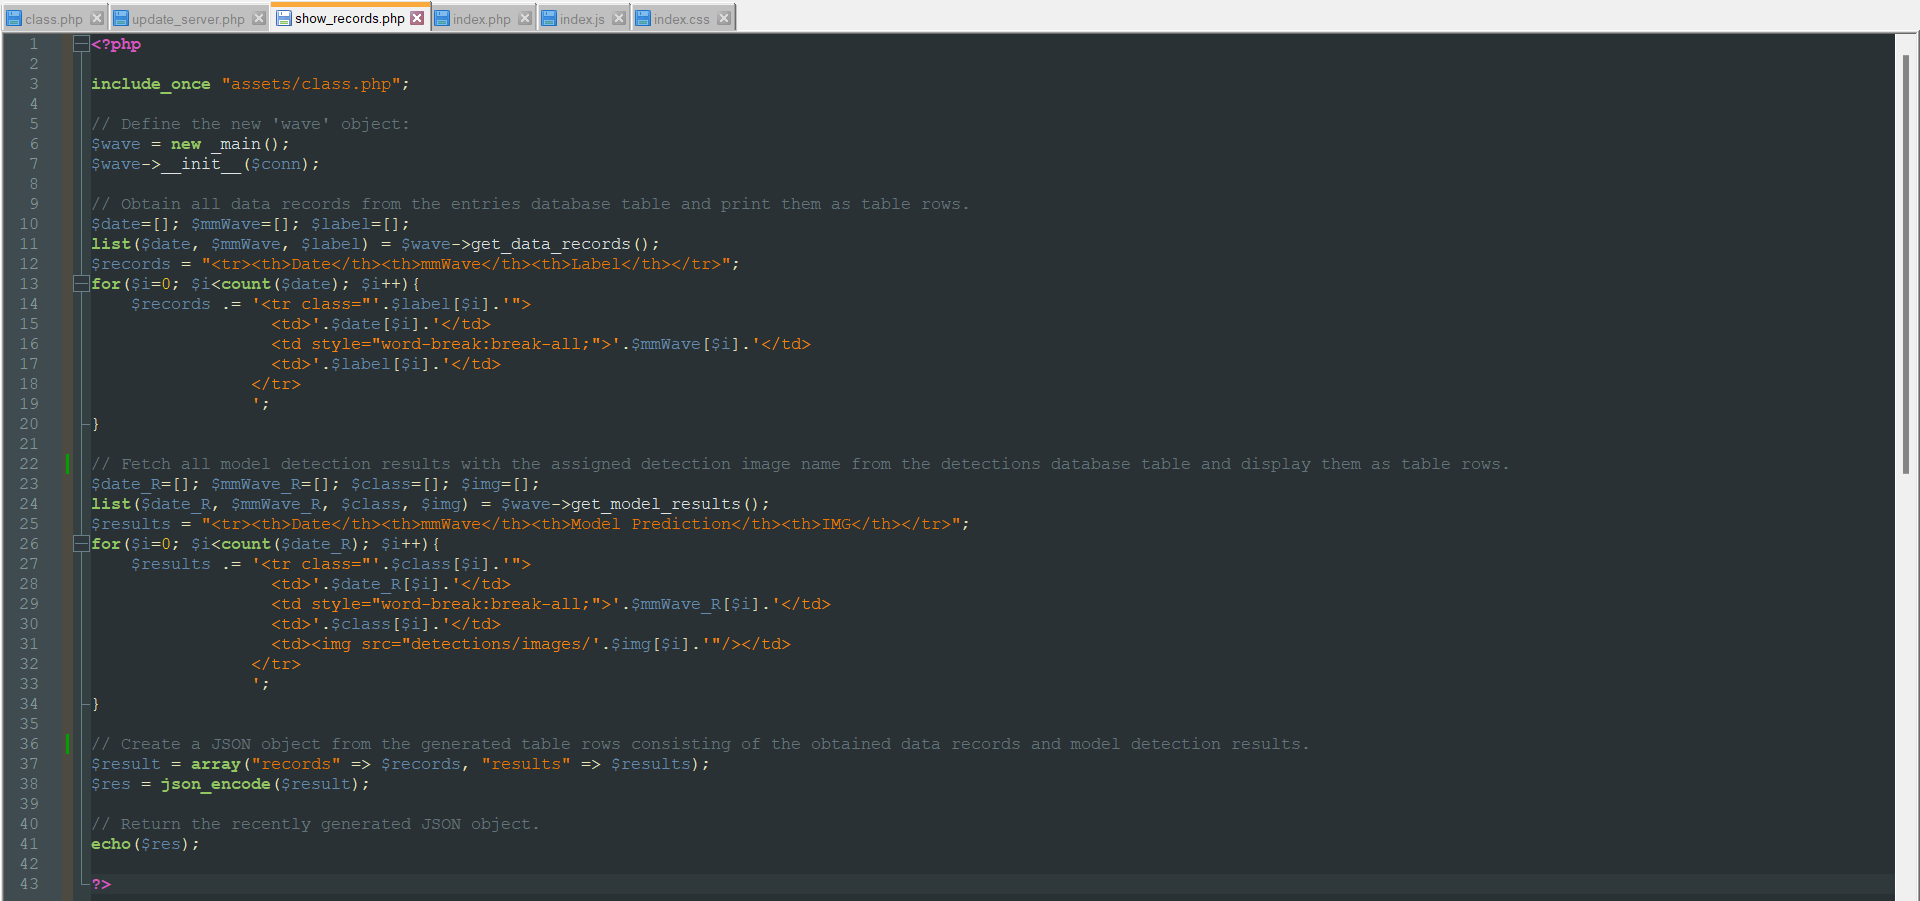Viewport: 1920px width, 901px height.
Task: Click the file icon on index.css tab
Action: pos(645,17)
